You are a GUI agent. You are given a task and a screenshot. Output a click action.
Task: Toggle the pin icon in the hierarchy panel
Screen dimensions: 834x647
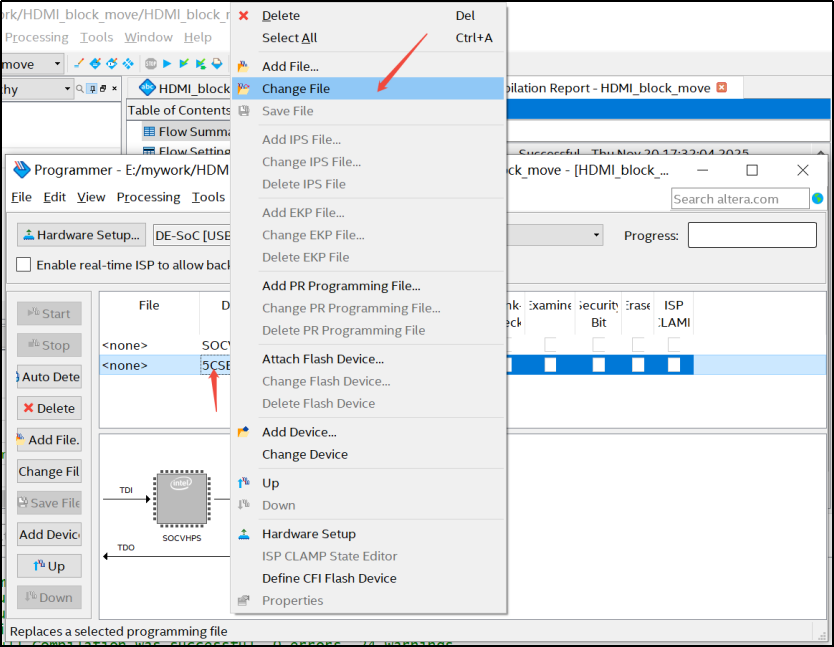(93, 89)
